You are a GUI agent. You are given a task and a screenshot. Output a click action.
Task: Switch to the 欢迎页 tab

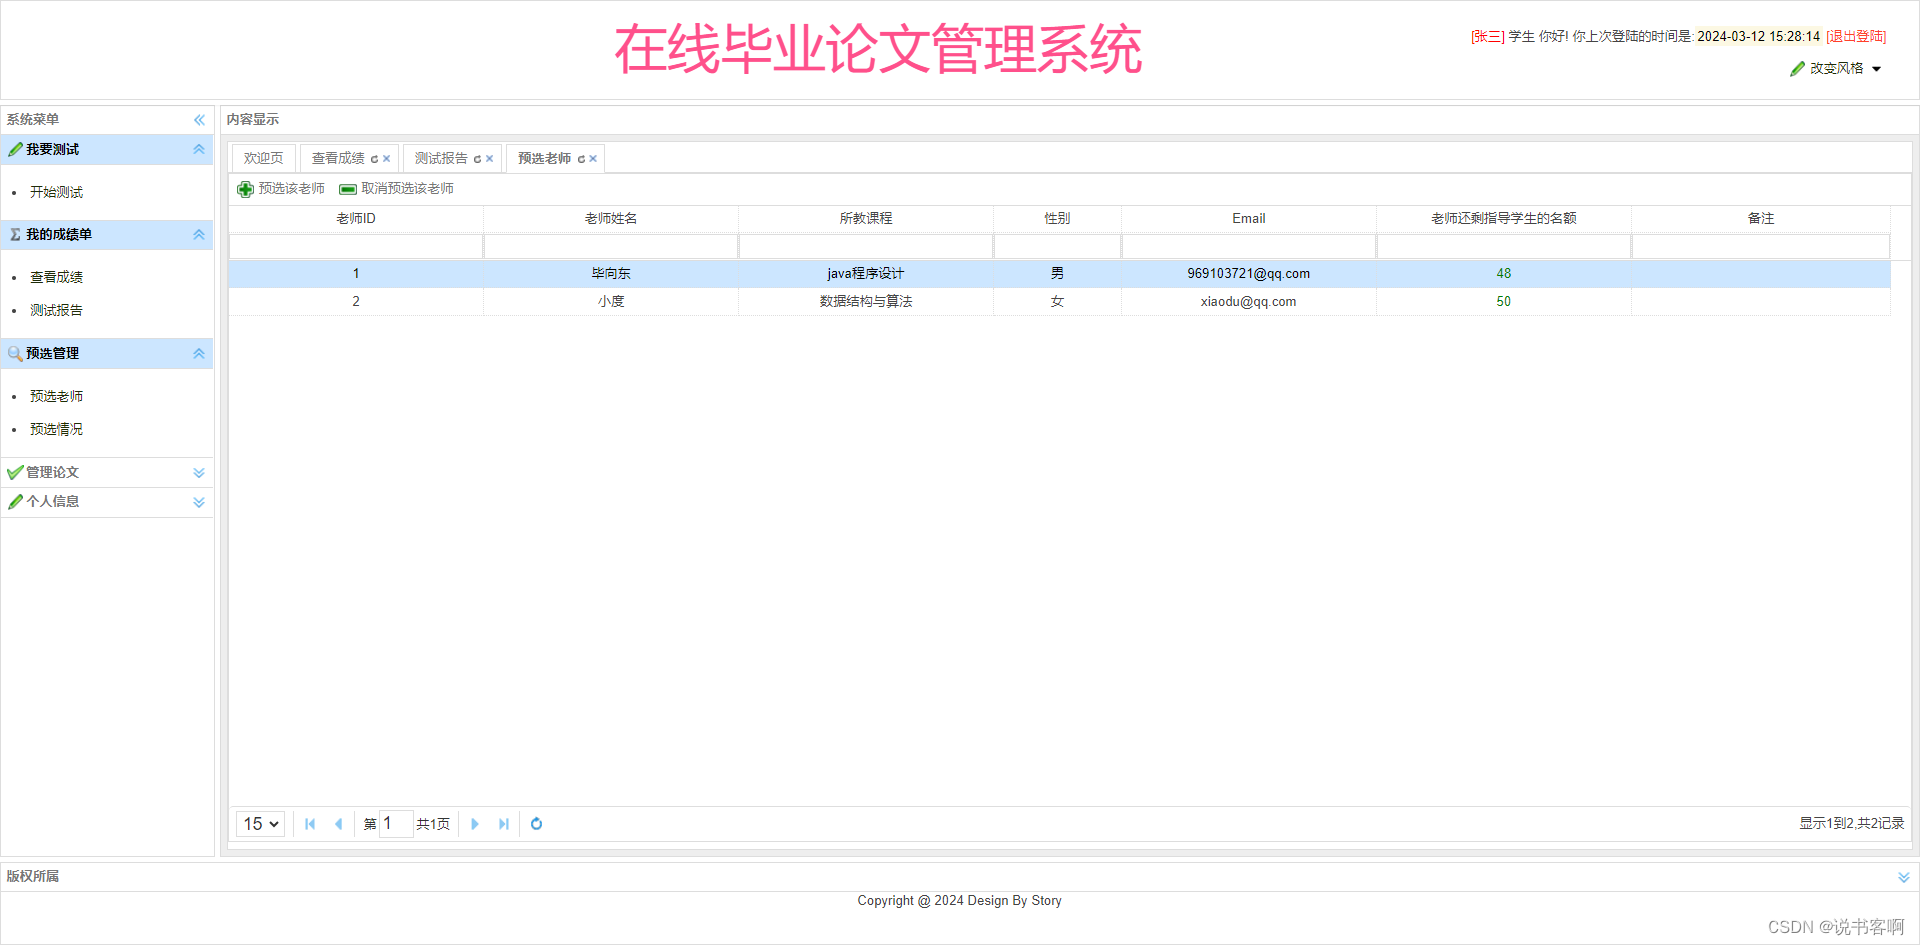(264, 158)
